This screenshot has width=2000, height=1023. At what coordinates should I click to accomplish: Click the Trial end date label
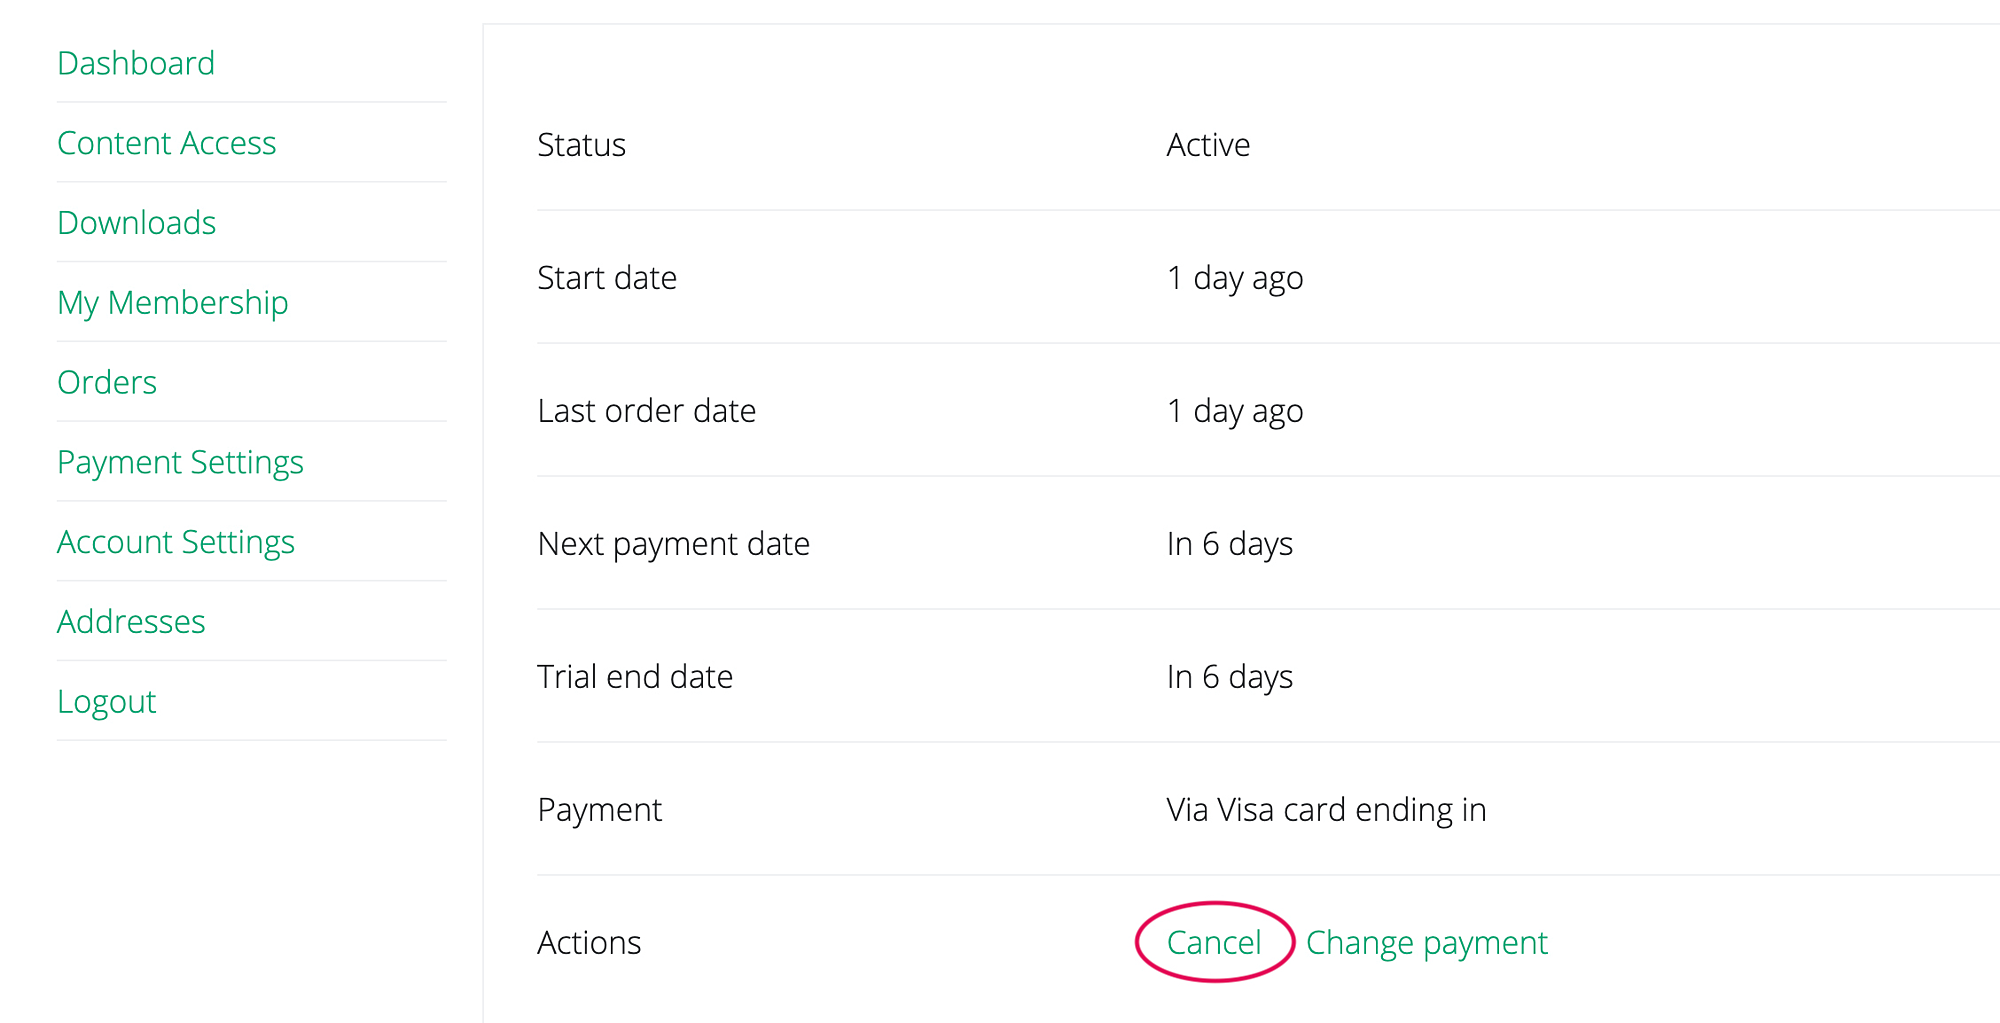tap(635, 677)
